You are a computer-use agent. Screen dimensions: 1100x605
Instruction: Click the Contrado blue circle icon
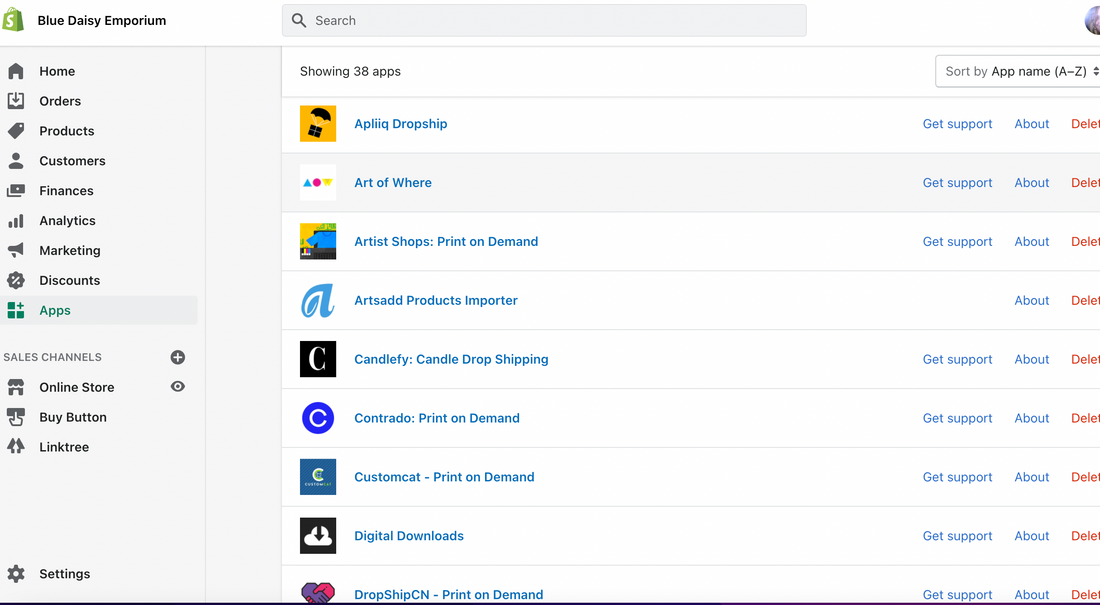pos(318,418)
